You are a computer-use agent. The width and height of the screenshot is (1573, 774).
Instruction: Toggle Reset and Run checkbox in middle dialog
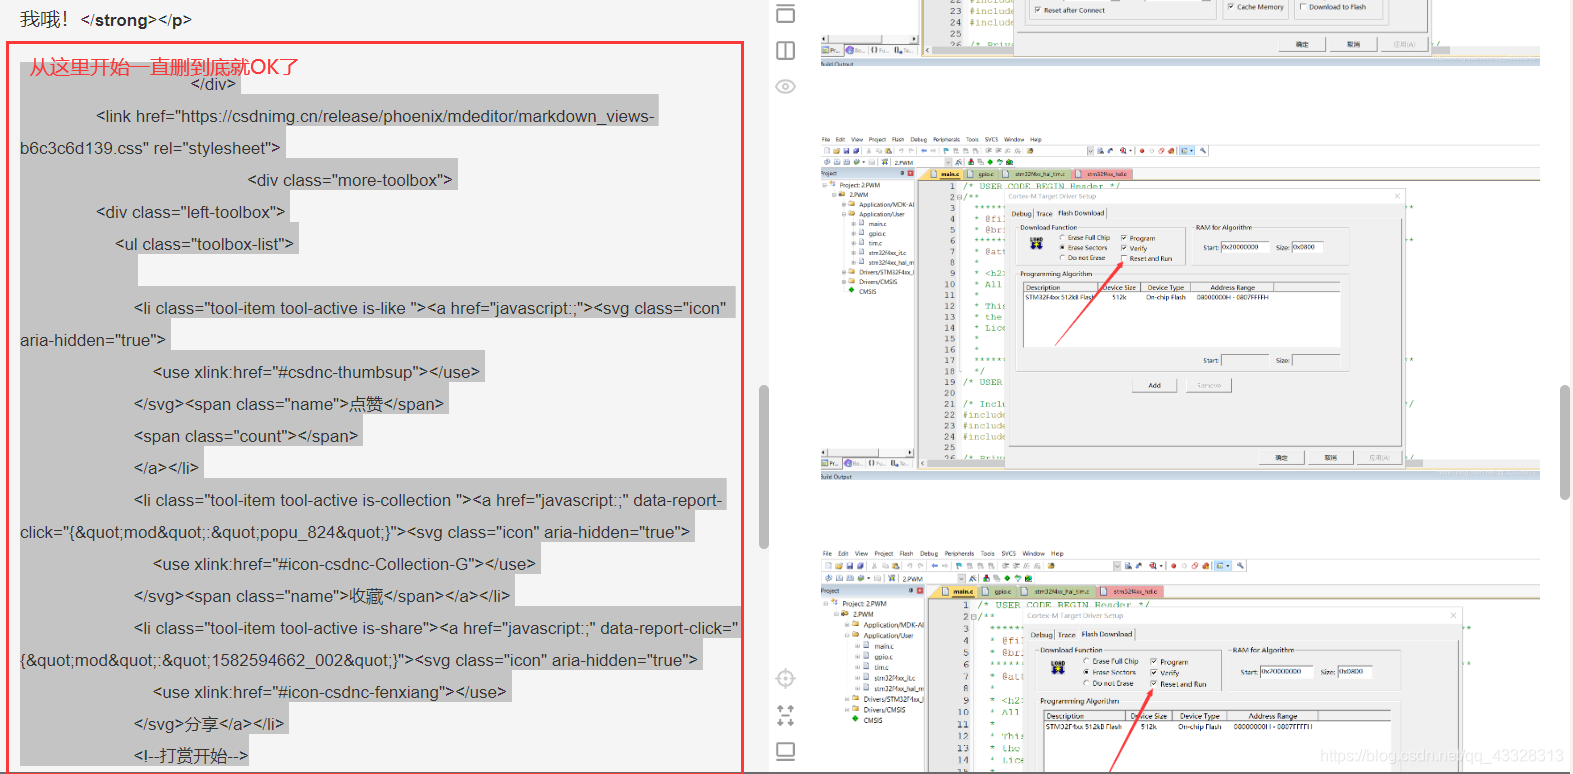click(1124, 258)
